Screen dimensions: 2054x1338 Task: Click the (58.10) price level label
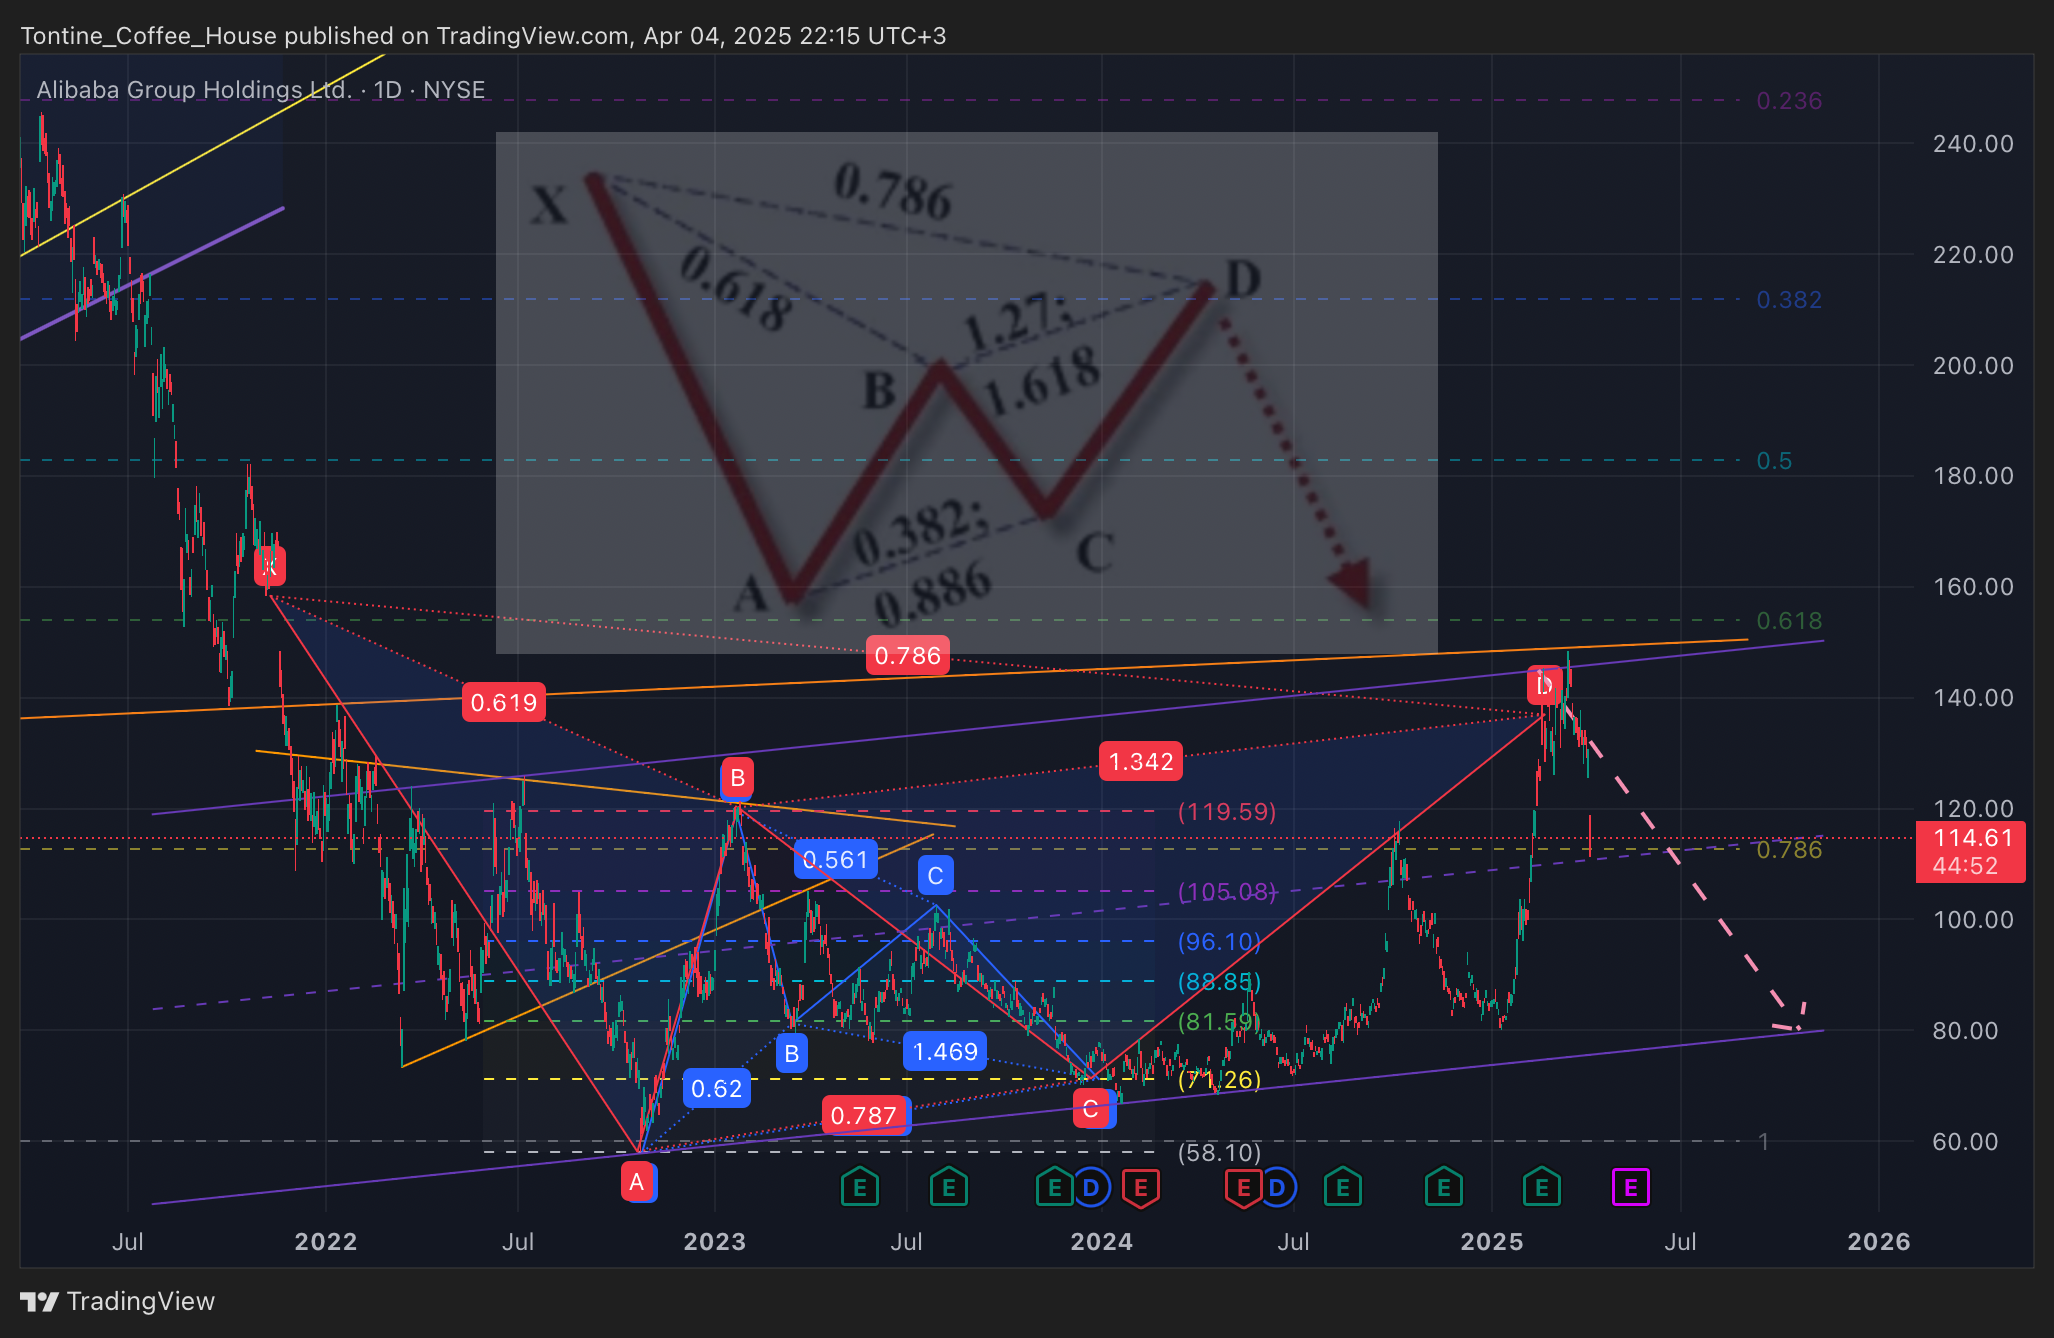[x=1219, y=1152]
